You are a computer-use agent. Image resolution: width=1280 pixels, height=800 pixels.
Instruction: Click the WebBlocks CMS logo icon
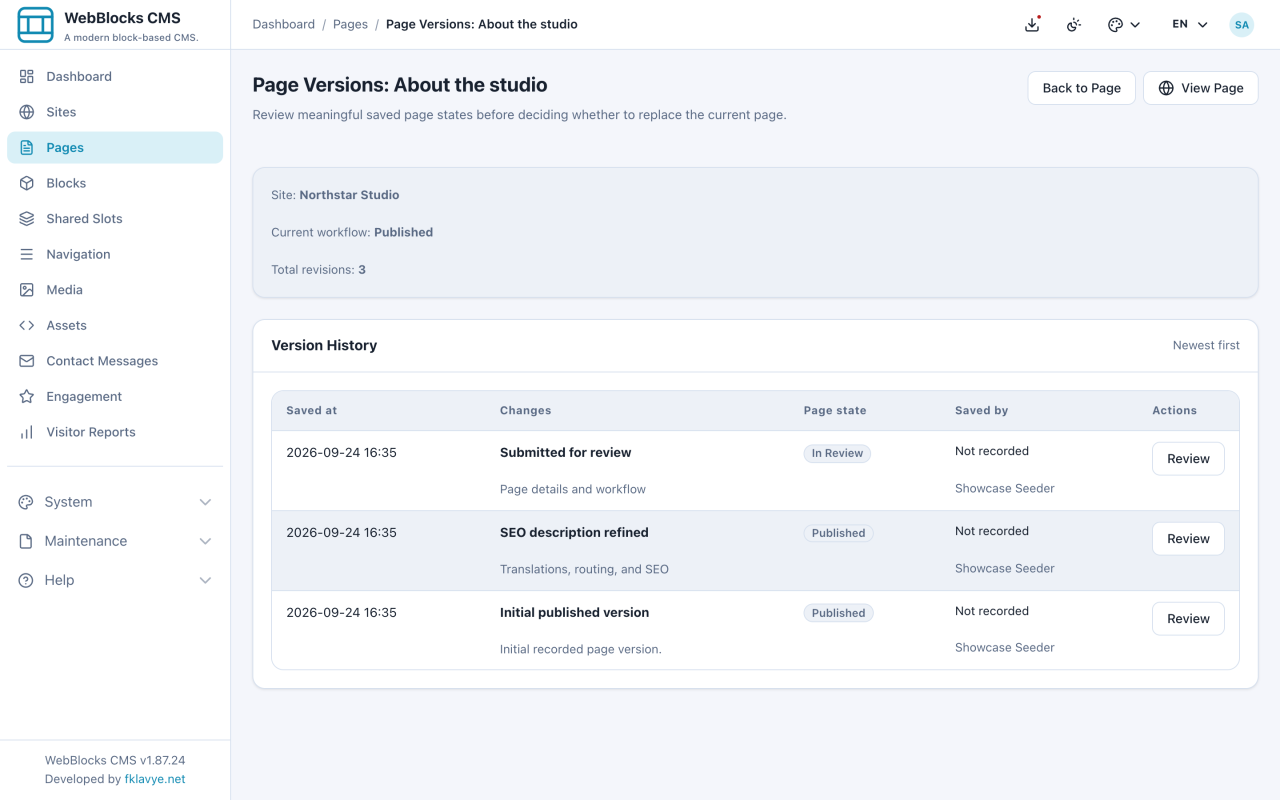pyautogui.click(x=36, y=25)
